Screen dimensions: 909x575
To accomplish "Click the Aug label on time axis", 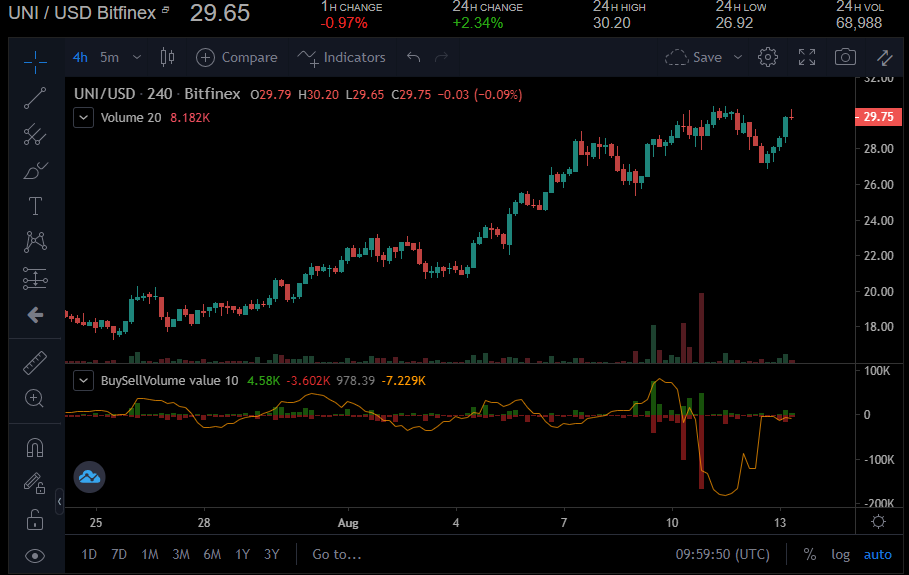I will coord(348,523).
